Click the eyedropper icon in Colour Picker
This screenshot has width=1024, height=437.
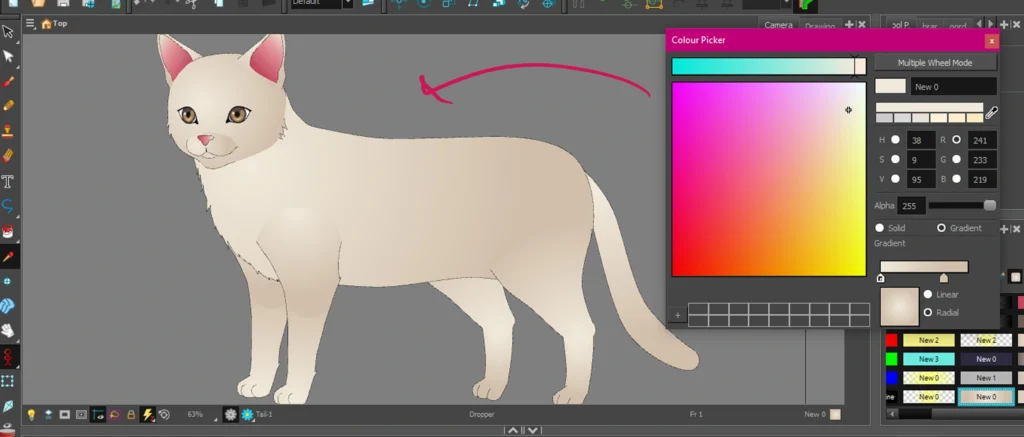pyautogui.click(x=991, y=112)
